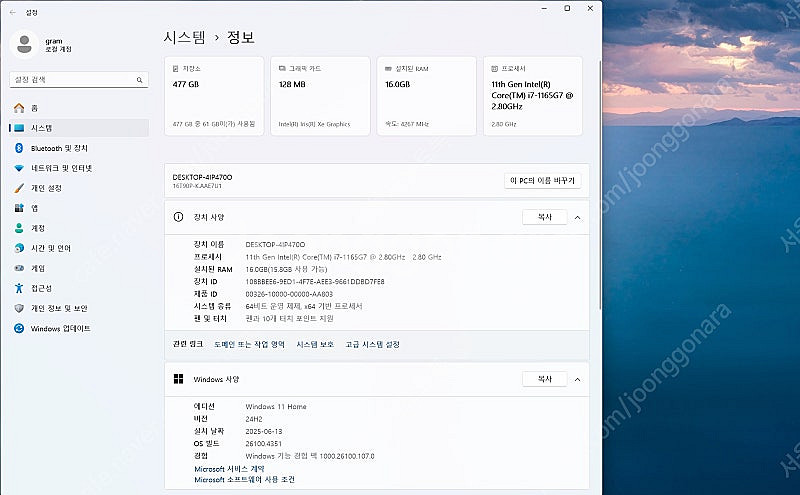Click the 제품 ID value 00326-10000-00000-AA803
The width and height of the screenshot is (800, 495).
(289, 294)
